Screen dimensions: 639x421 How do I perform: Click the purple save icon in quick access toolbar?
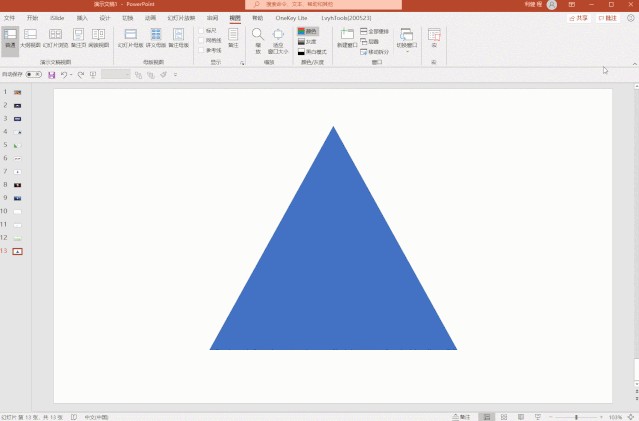51,74
